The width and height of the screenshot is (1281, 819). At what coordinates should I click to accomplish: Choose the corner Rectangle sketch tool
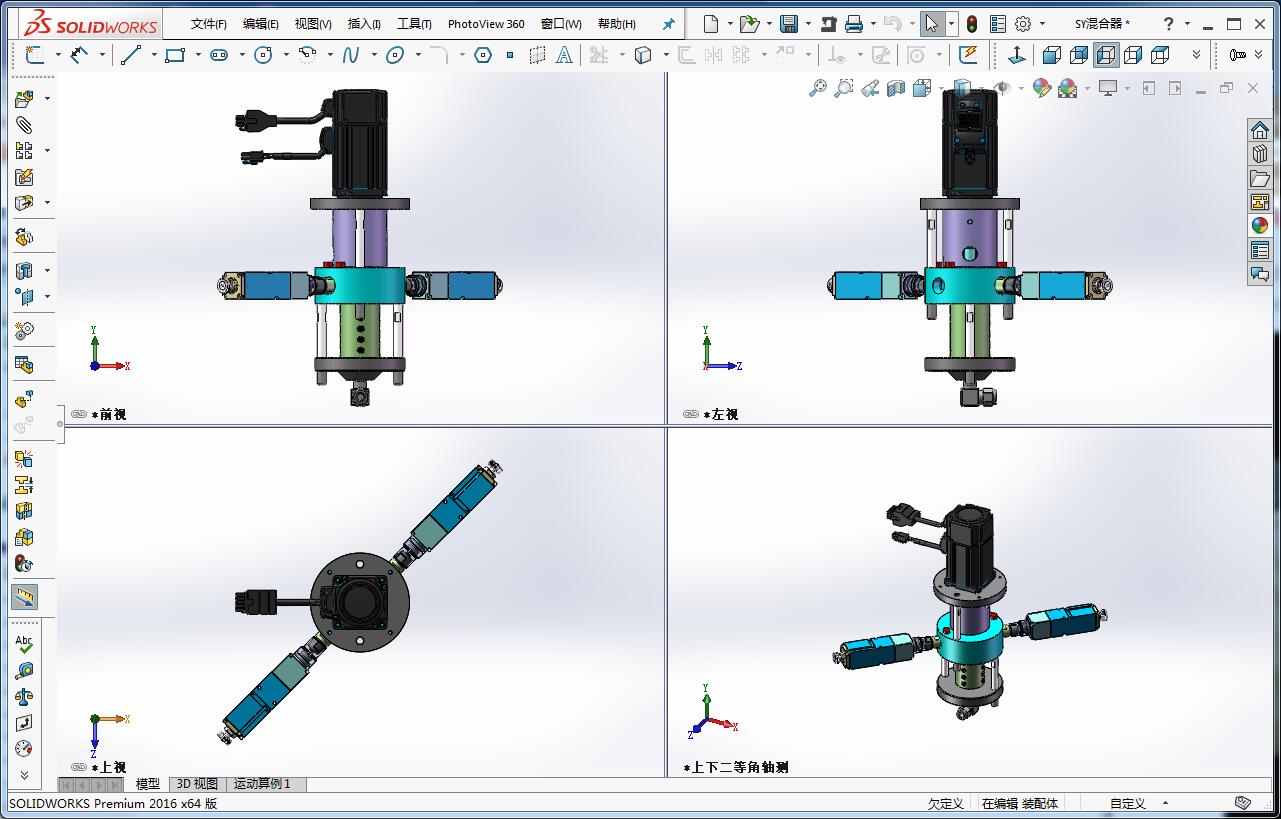(x=175, y=55)
